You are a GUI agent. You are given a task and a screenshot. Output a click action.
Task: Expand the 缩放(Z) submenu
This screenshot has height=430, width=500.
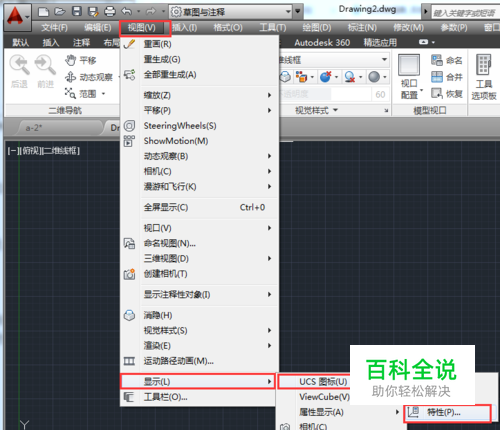(209, 95)
